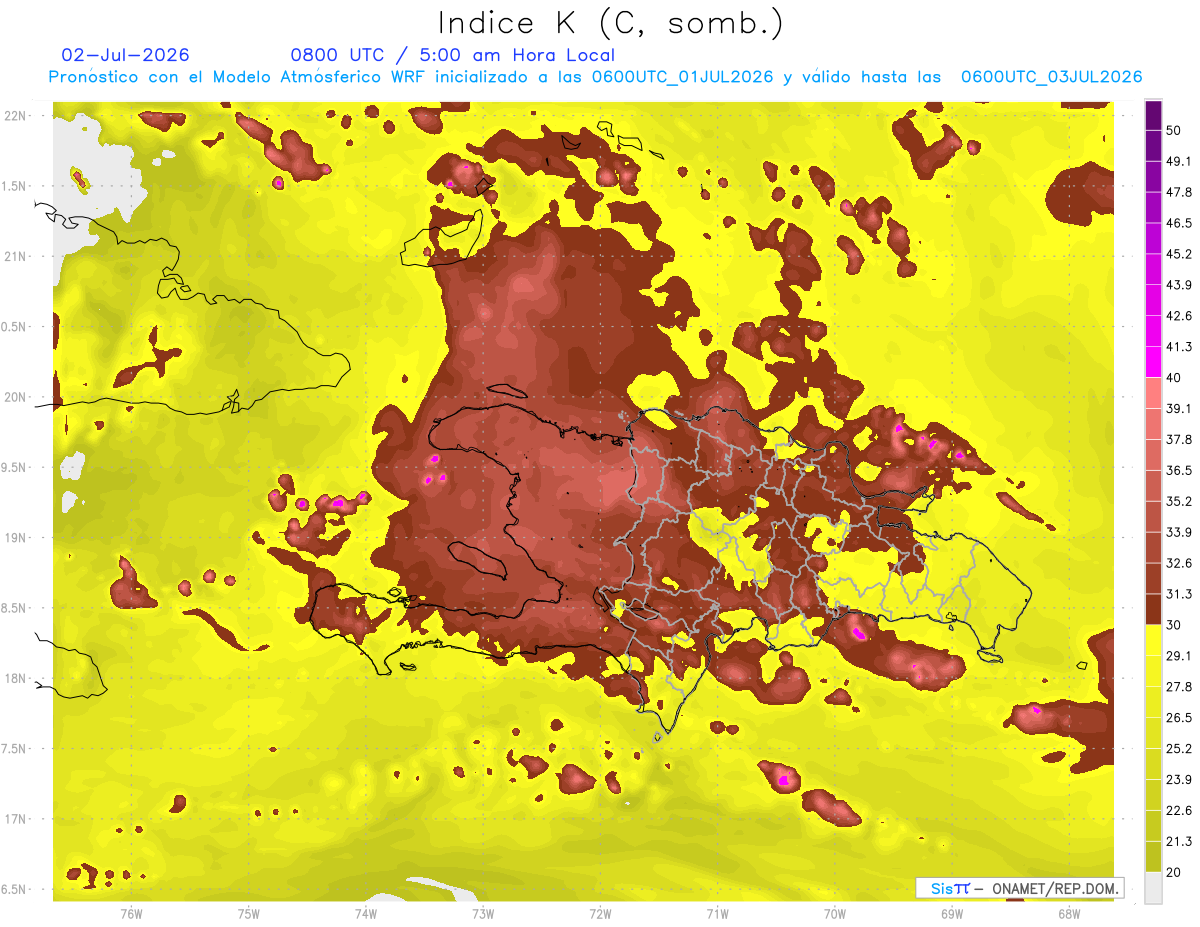Click the color bar value "22.6"

click(1178, 810)
